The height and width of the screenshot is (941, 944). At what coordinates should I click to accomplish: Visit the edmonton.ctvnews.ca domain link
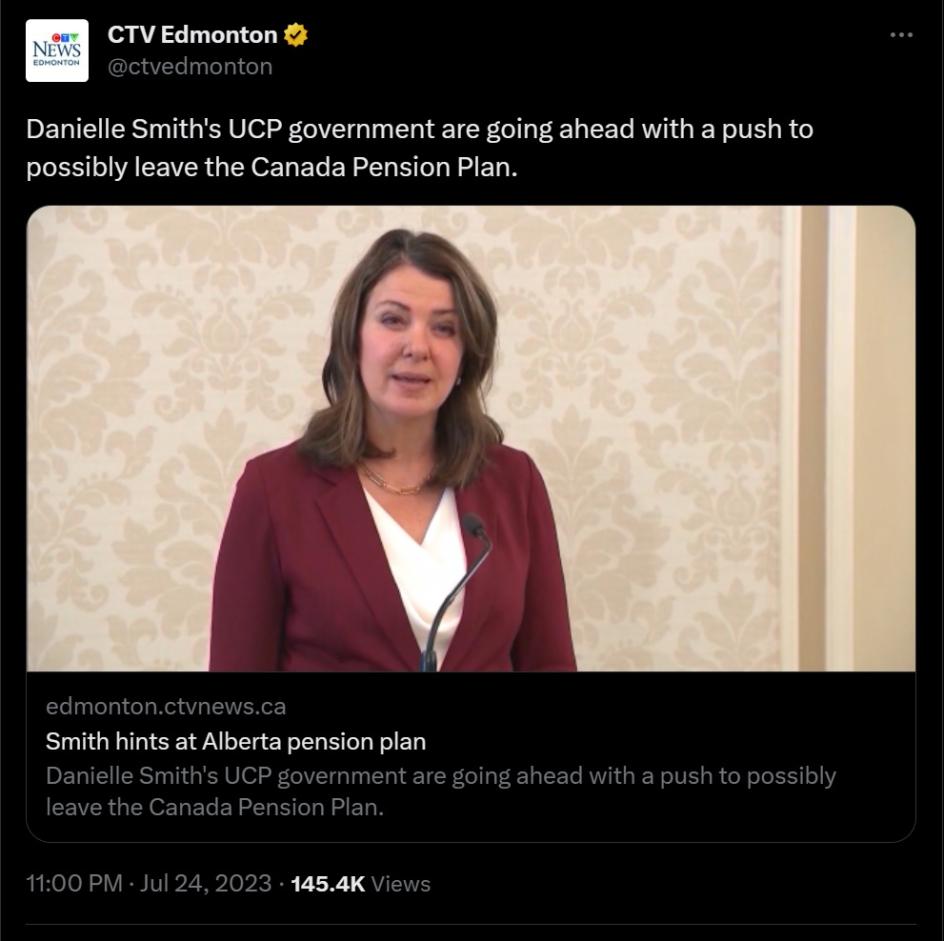click(x=166, y=706)
